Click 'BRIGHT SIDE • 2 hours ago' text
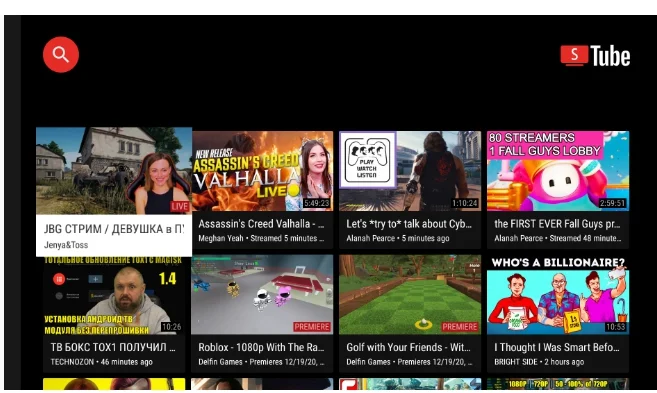 [539, 362]
